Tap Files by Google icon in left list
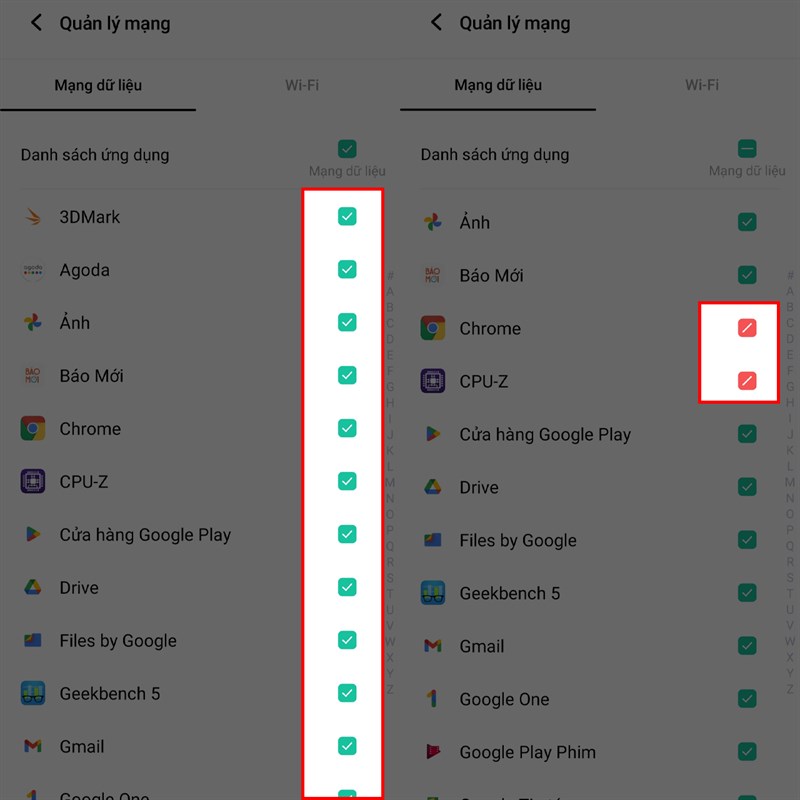This screenshot has height=800, width=800. click(x=33, y=640)
